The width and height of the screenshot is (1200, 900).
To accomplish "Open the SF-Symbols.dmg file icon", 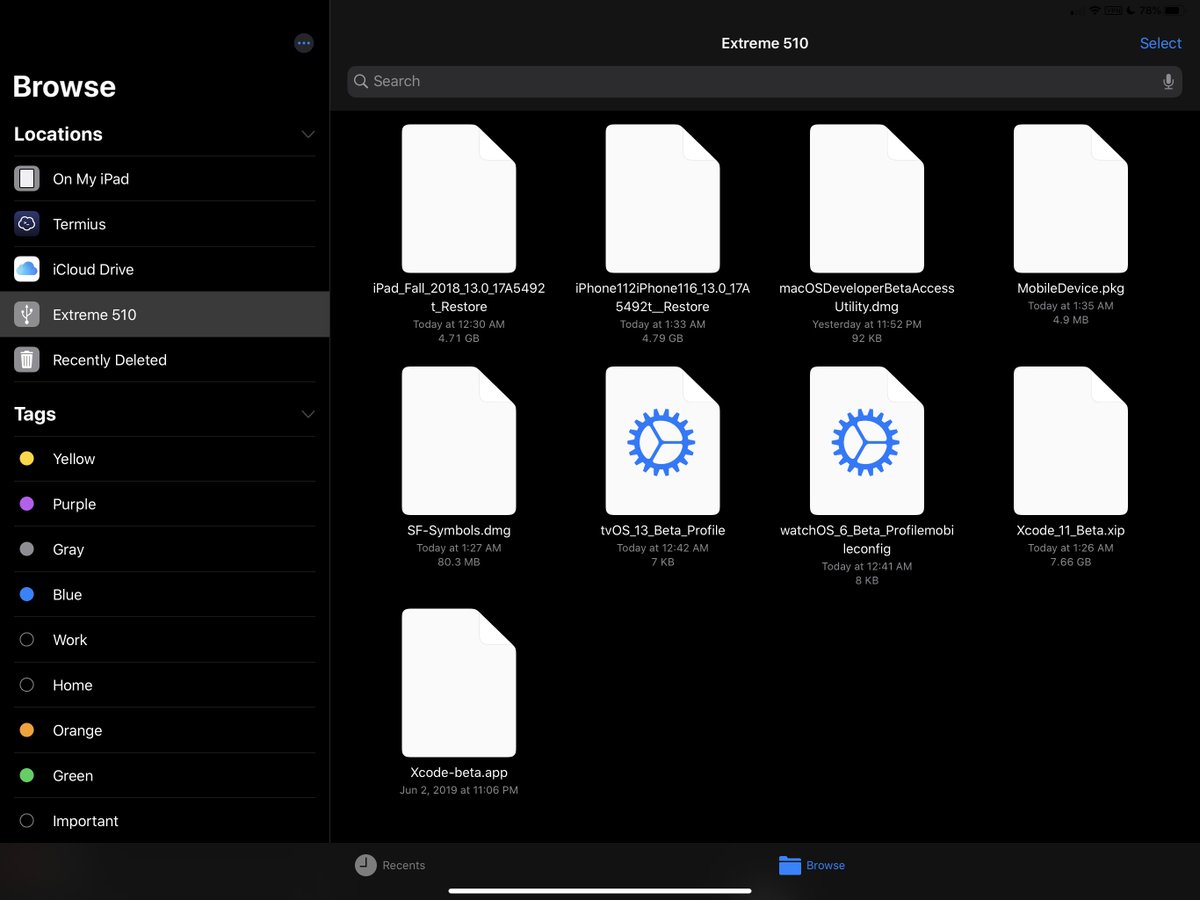I will coord(459,441).
